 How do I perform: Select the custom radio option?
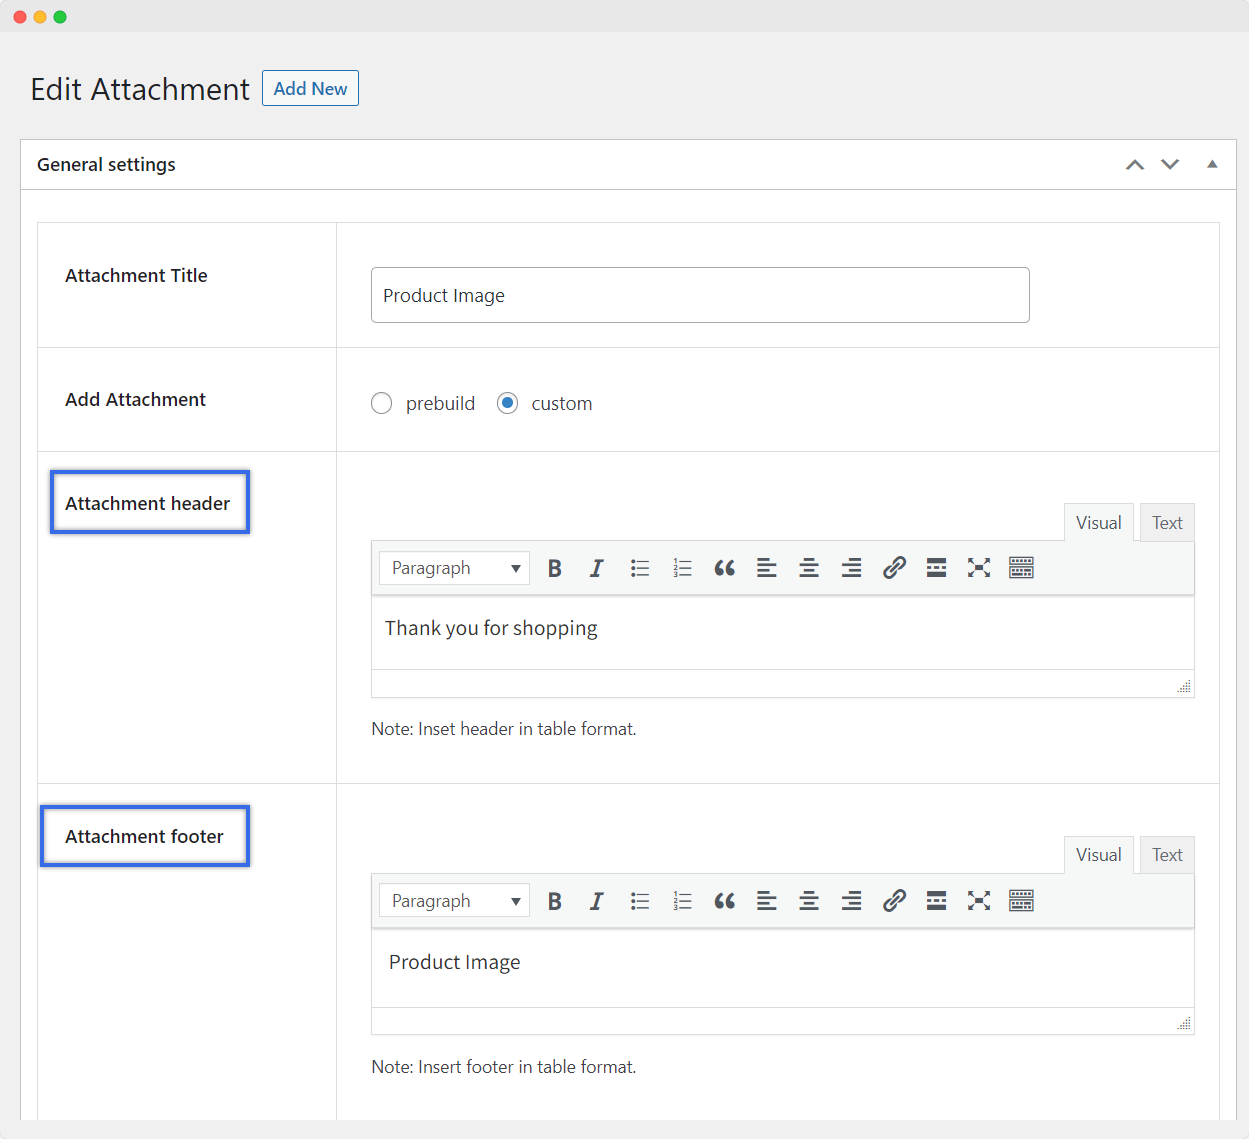pos(508,403)
